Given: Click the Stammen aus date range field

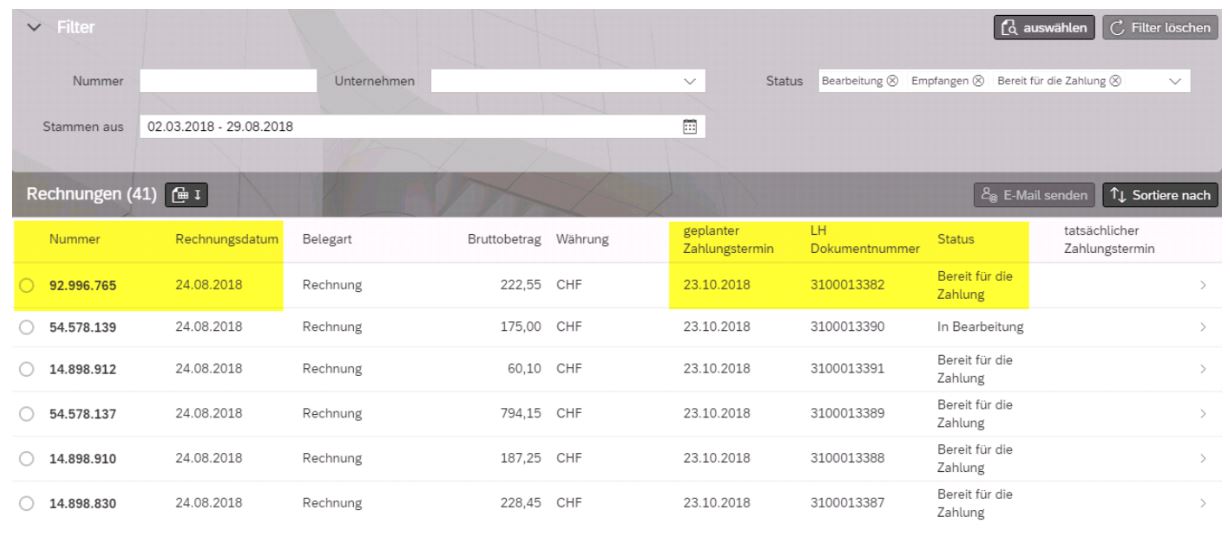Looking at the screenshot, I should coord(423,127).
